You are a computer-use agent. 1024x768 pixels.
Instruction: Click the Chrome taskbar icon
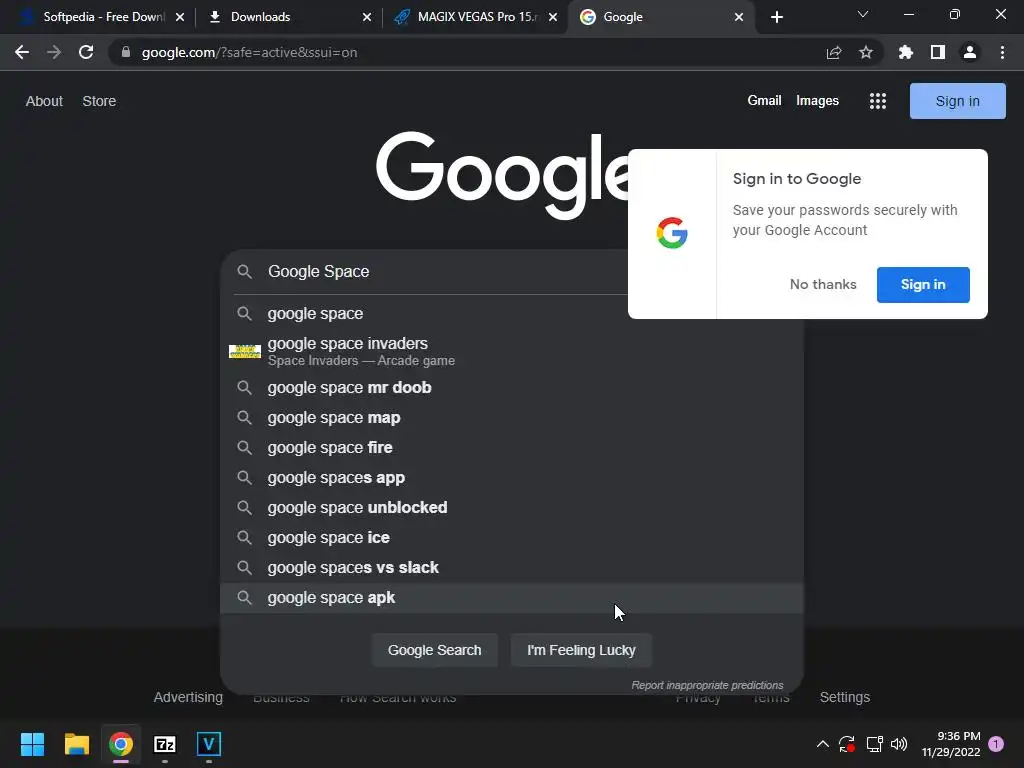pyautogui.click(x=121, y=744)
